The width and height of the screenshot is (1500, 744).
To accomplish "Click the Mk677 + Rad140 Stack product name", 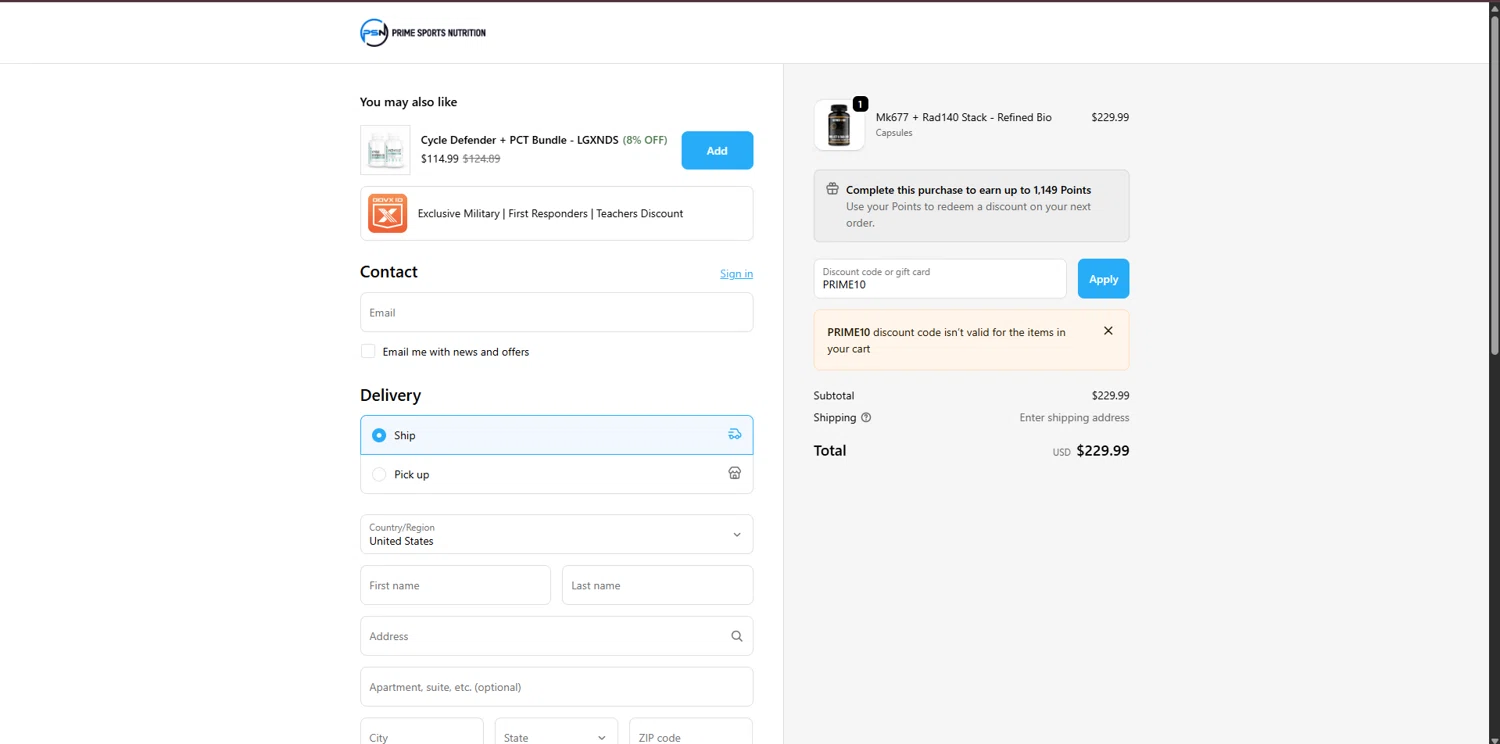I will (x=963, y=117).
